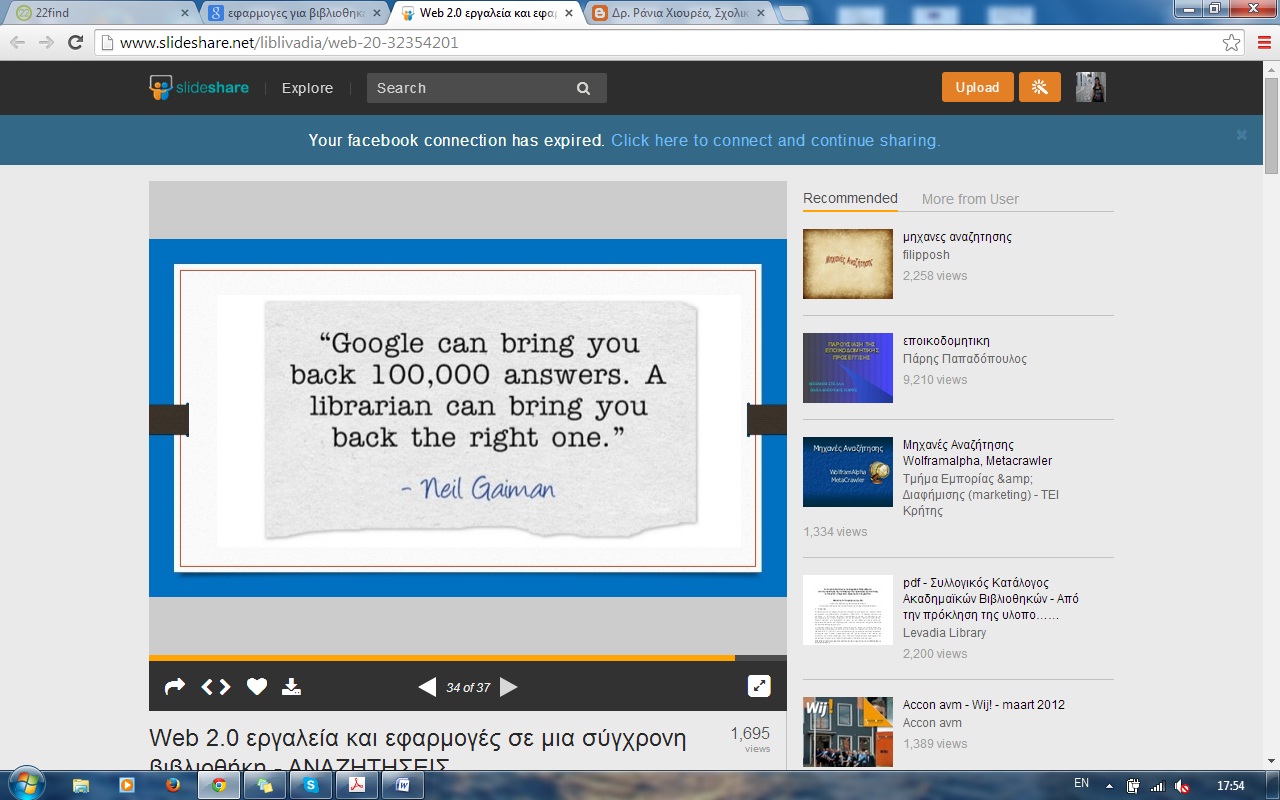
Task: Click the volume icon in system tray
Action: [x=1182, y=786]
